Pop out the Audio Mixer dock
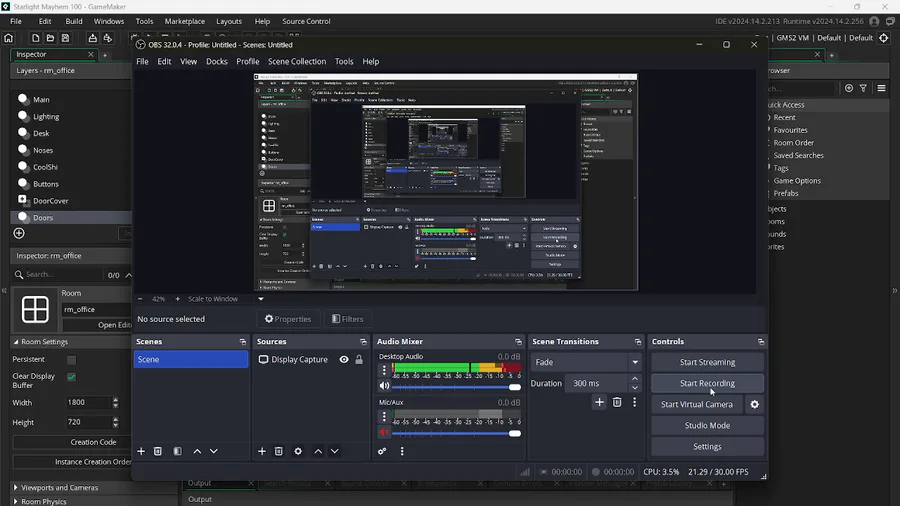 click(518, 341)
